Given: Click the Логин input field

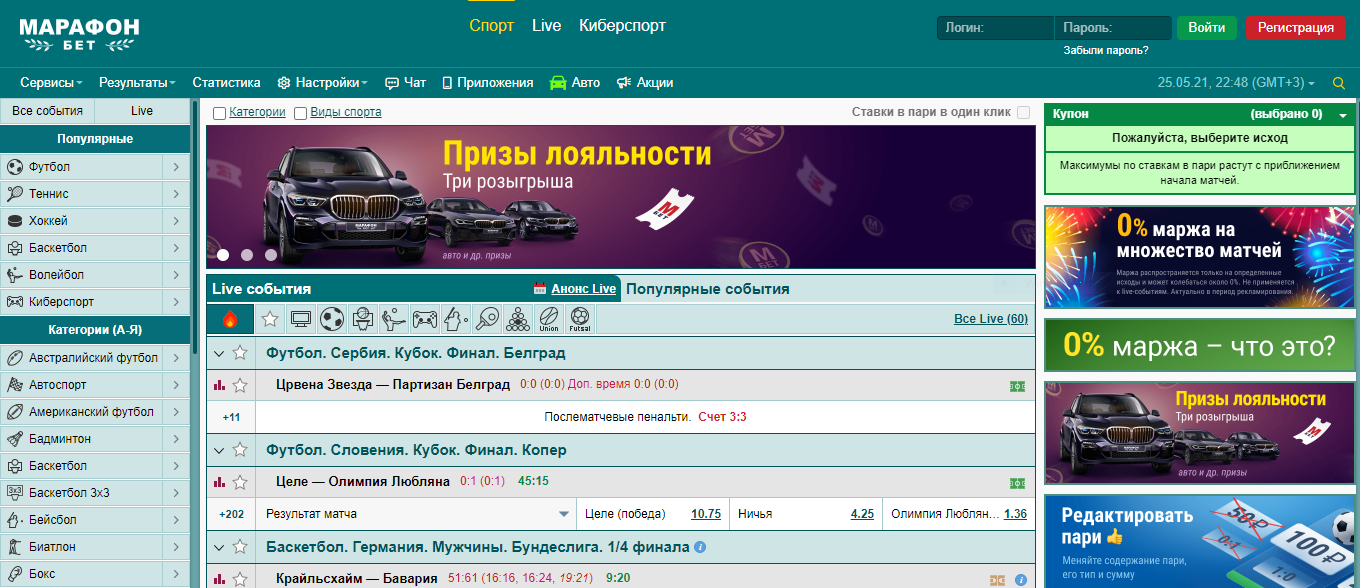Looking at the screenshot, I should coord(995,28).
